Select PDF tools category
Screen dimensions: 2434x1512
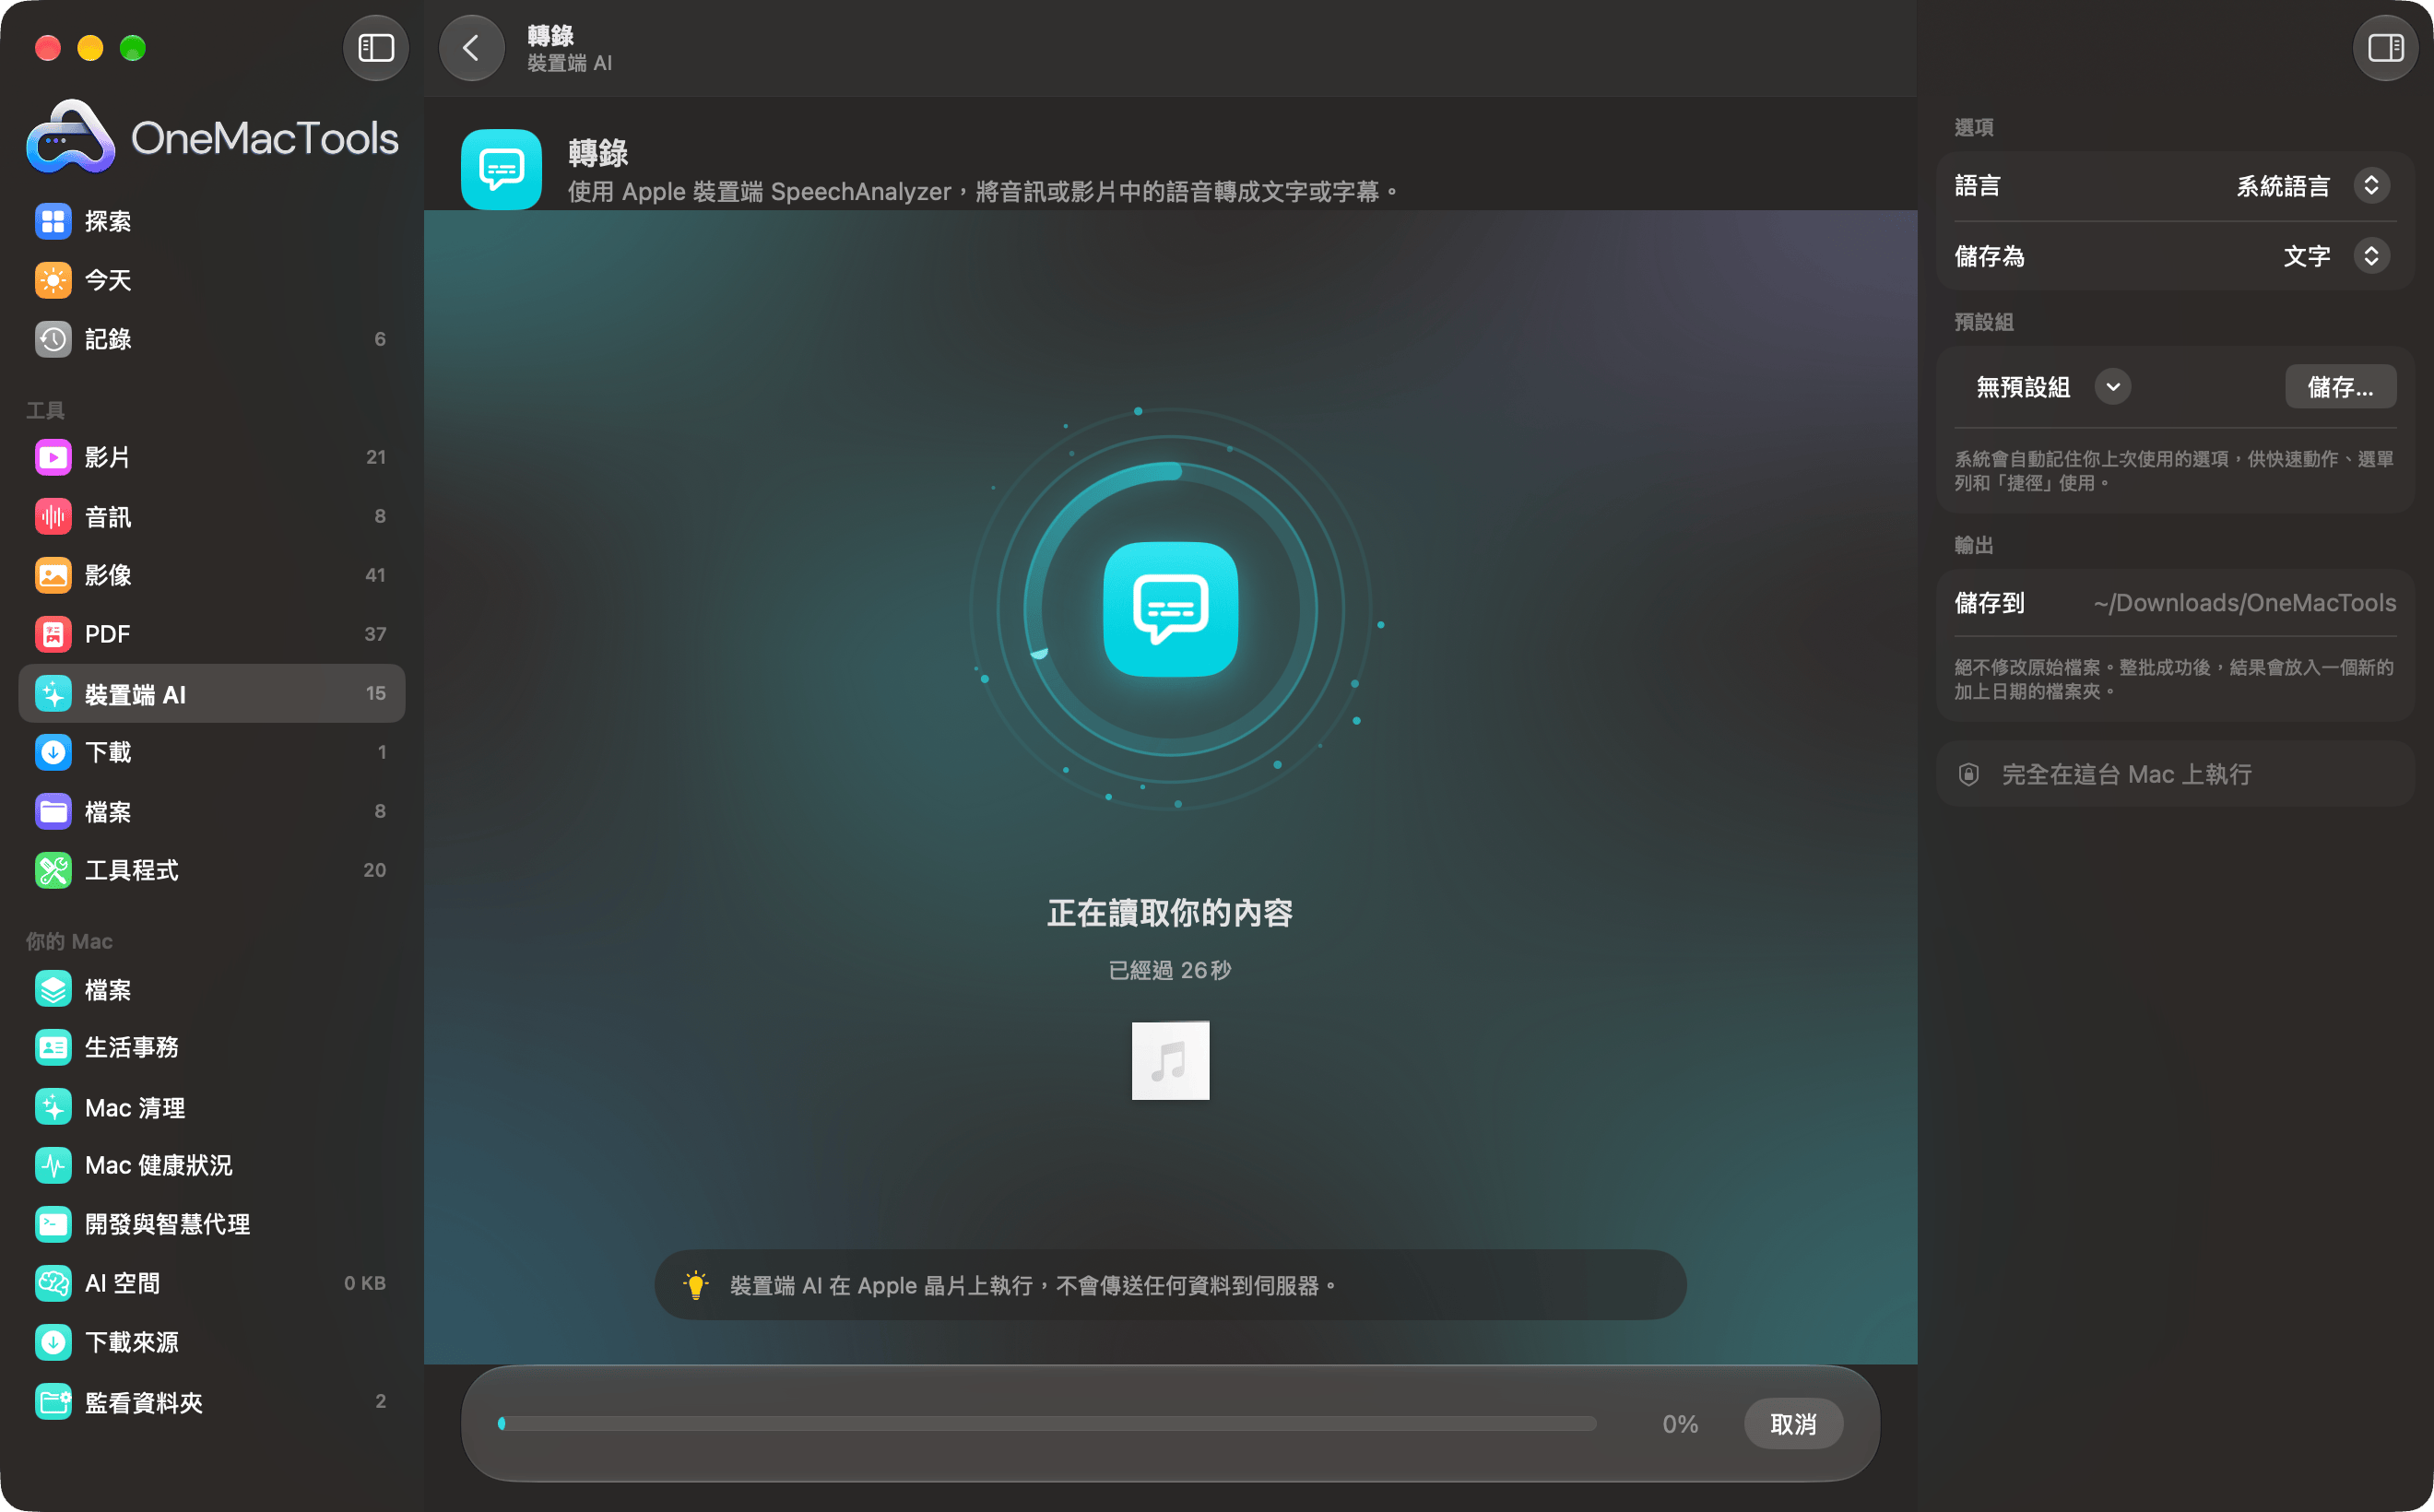click(x=211, y=634)
